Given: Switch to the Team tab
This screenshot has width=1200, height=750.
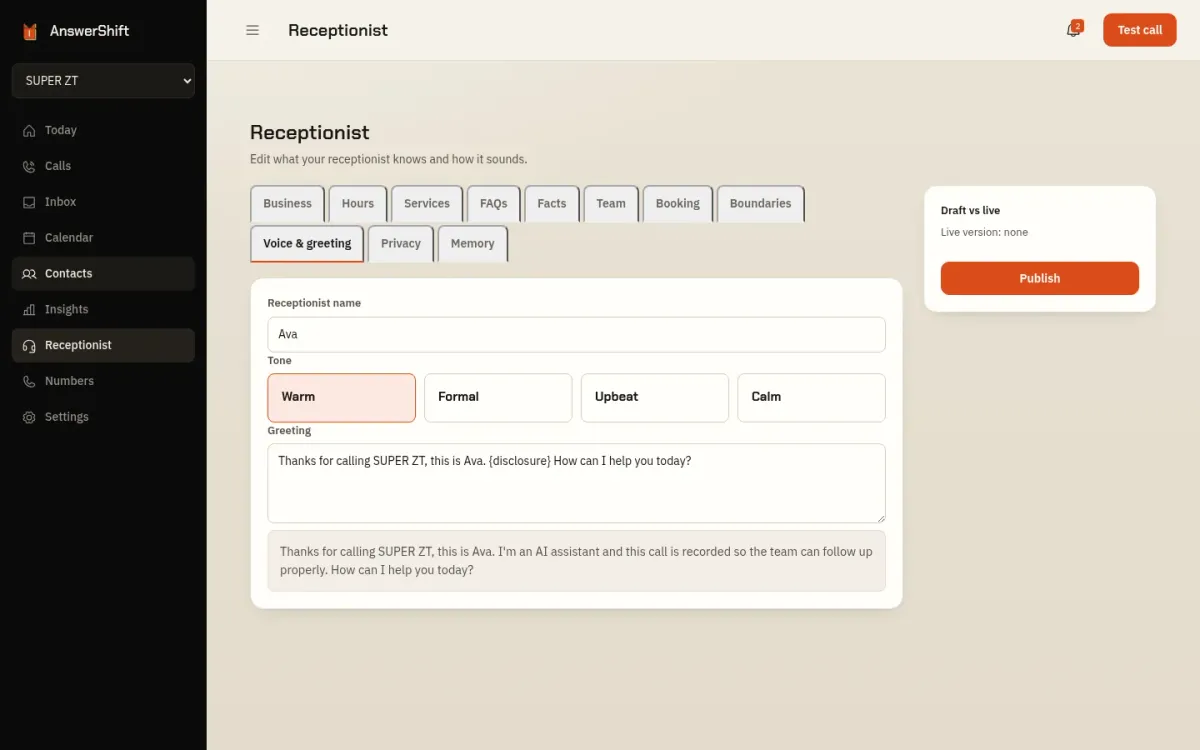Looking at the screenshot, I should (x=611, y=204).
